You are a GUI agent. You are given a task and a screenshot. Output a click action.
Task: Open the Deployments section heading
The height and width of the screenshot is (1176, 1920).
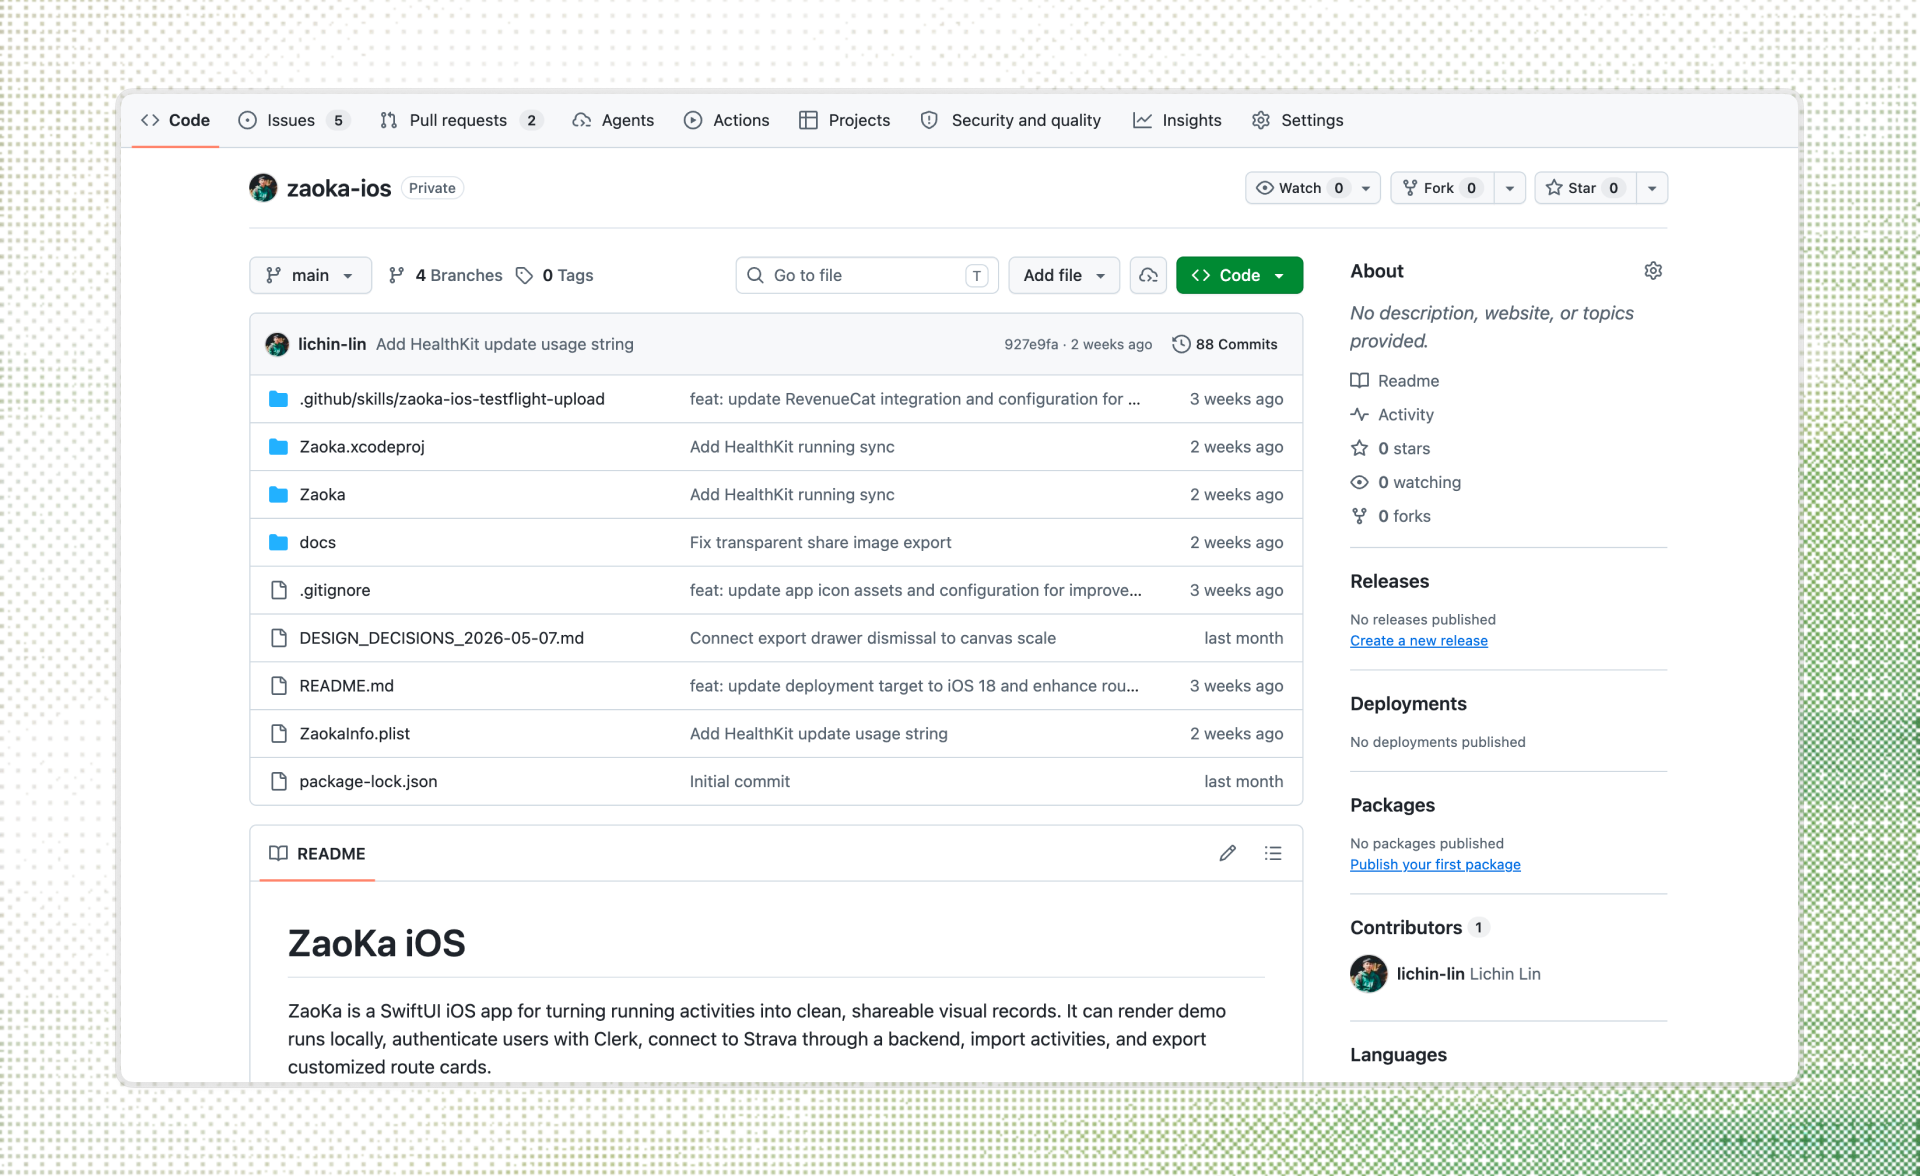pyautogui.click(x=1408, y=704)
